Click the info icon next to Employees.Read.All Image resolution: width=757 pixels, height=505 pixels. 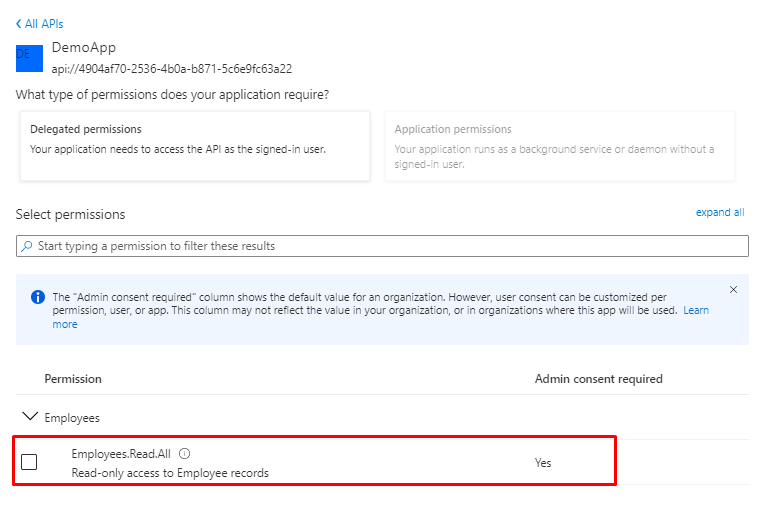tap(184, 454)
